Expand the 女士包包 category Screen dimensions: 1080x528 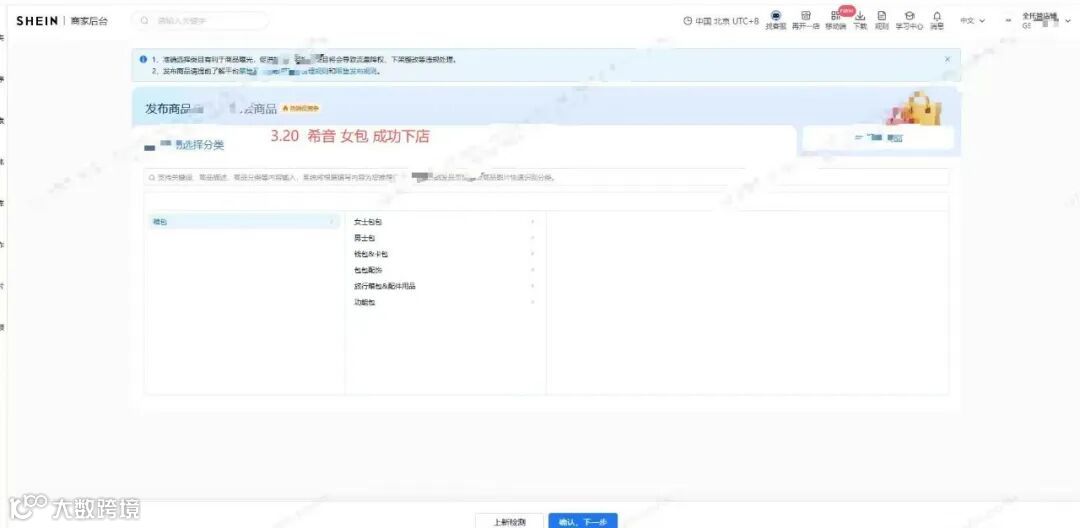tap(445, 222)
